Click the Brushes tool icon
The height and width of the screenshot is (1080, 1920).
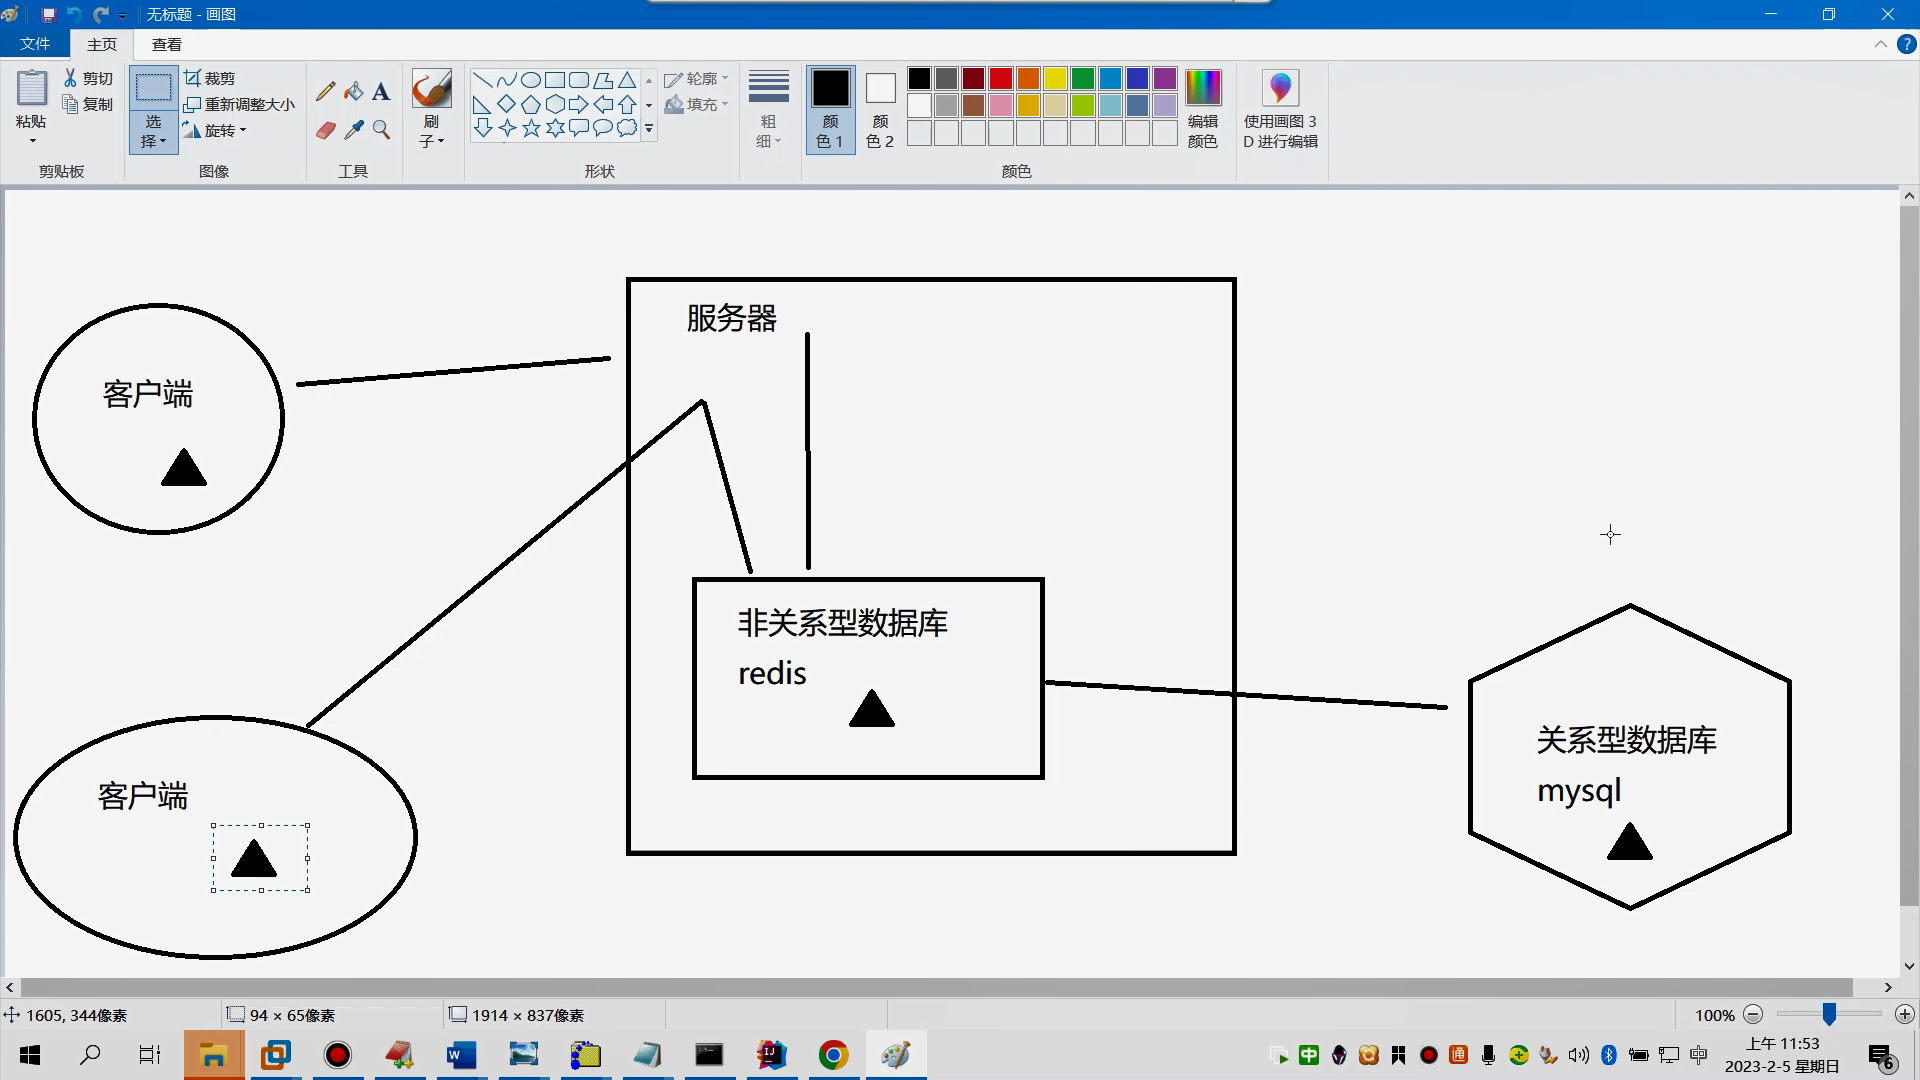pos(432,89)
